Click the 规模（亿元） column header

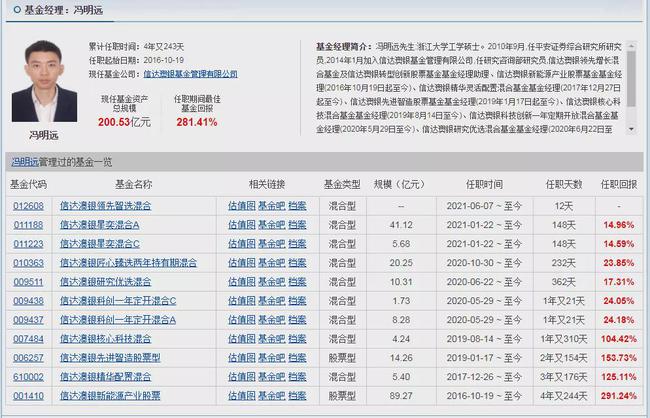399,185
